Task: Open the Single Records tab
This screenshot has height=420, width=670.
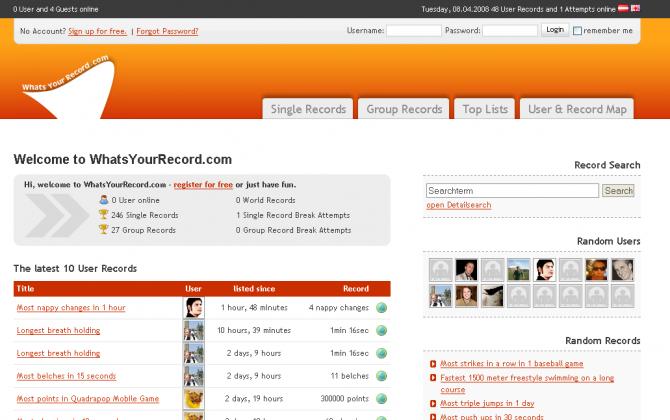Action: (x=308, y=109)
